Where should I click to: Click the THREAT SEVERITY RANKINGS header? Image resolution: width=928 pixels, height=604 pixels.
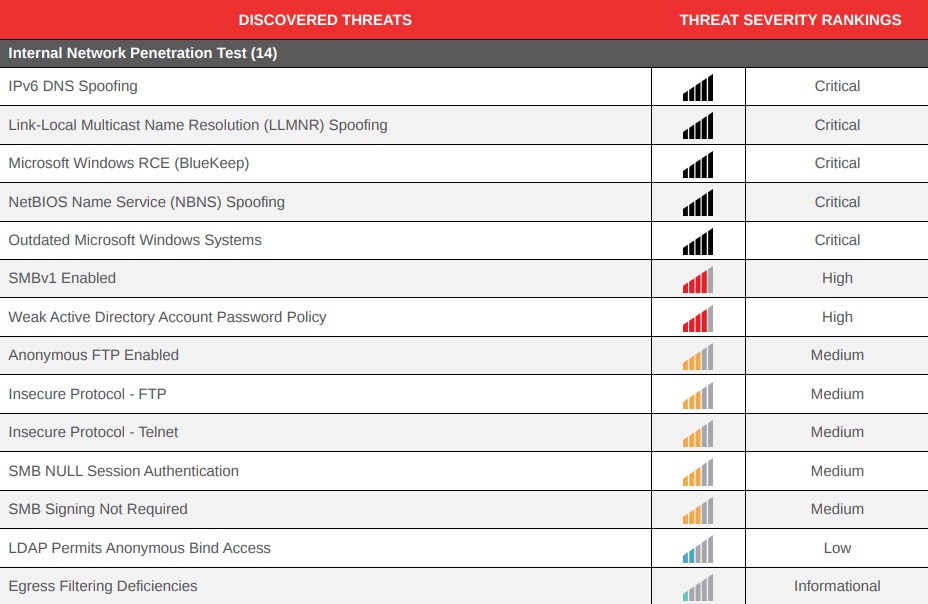(790, 19)
